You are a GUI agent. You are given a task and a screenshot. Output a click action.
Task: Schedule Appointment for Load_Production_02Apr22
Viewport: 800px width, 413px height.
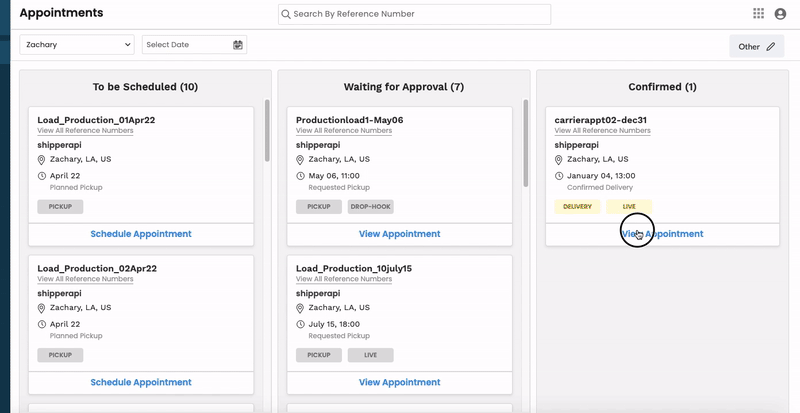click(141, 382)
